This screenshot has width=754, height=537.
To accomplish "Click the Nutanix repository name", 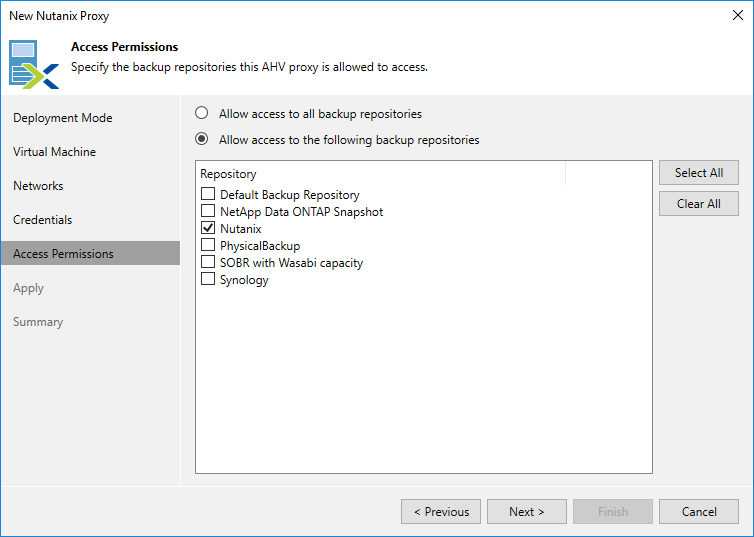I will 240,229.
